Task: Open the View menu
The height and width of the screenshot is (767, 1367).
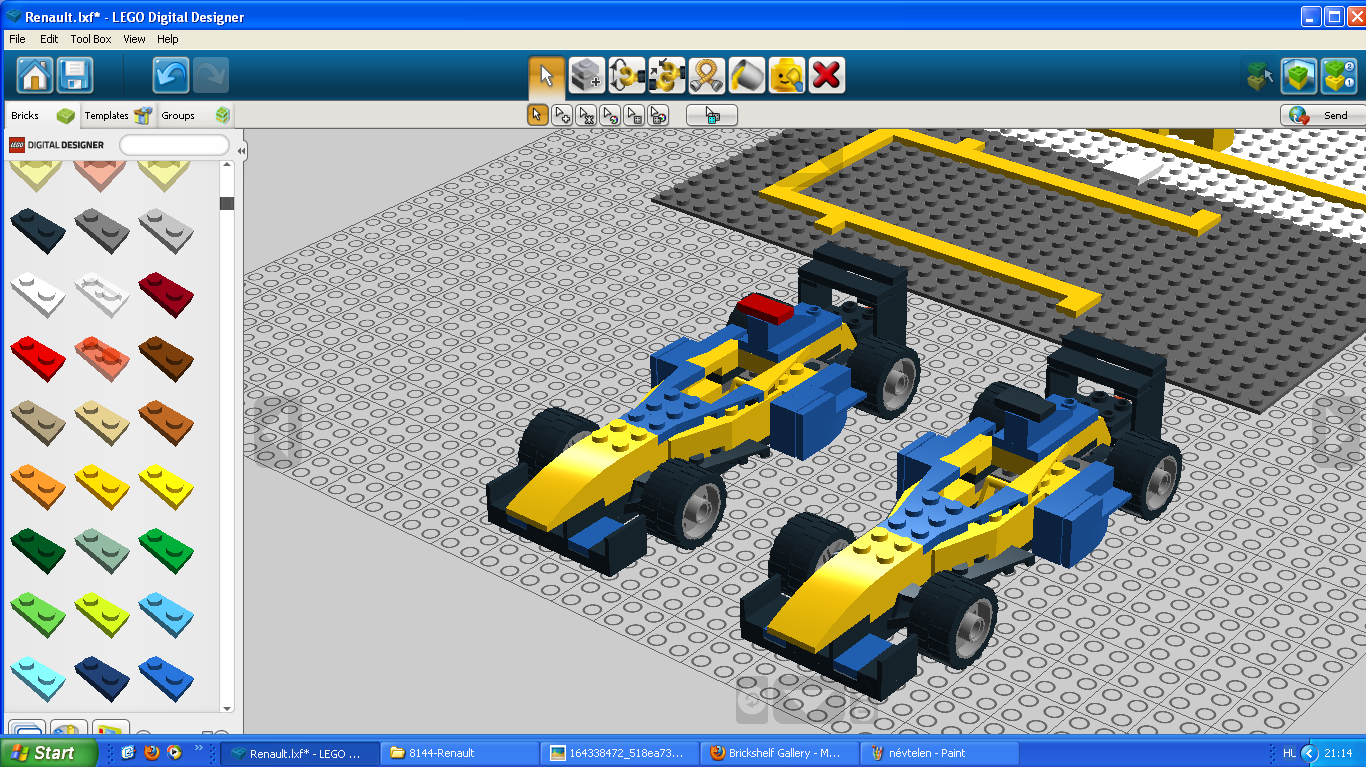Action: click(x=134, y=39)
